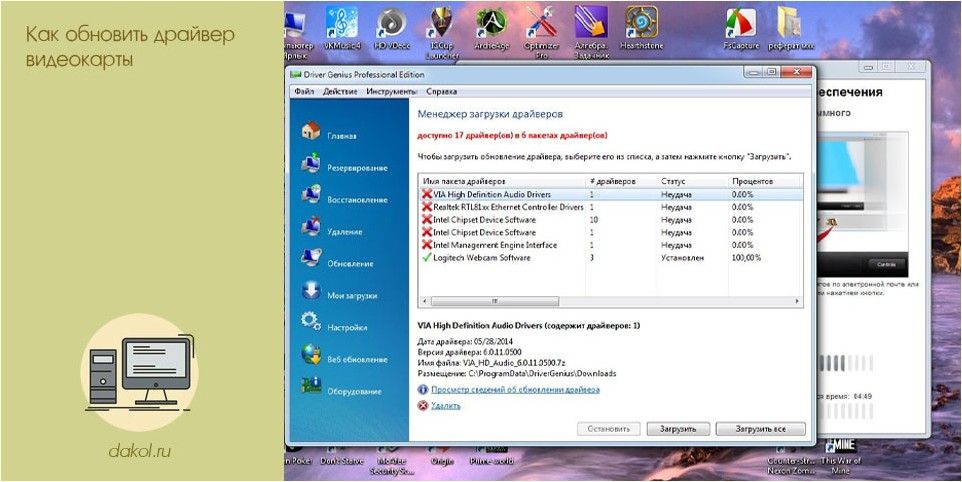Open the Настройки gears icon
The width and height of the screenshot is (962, 482).
311,323
